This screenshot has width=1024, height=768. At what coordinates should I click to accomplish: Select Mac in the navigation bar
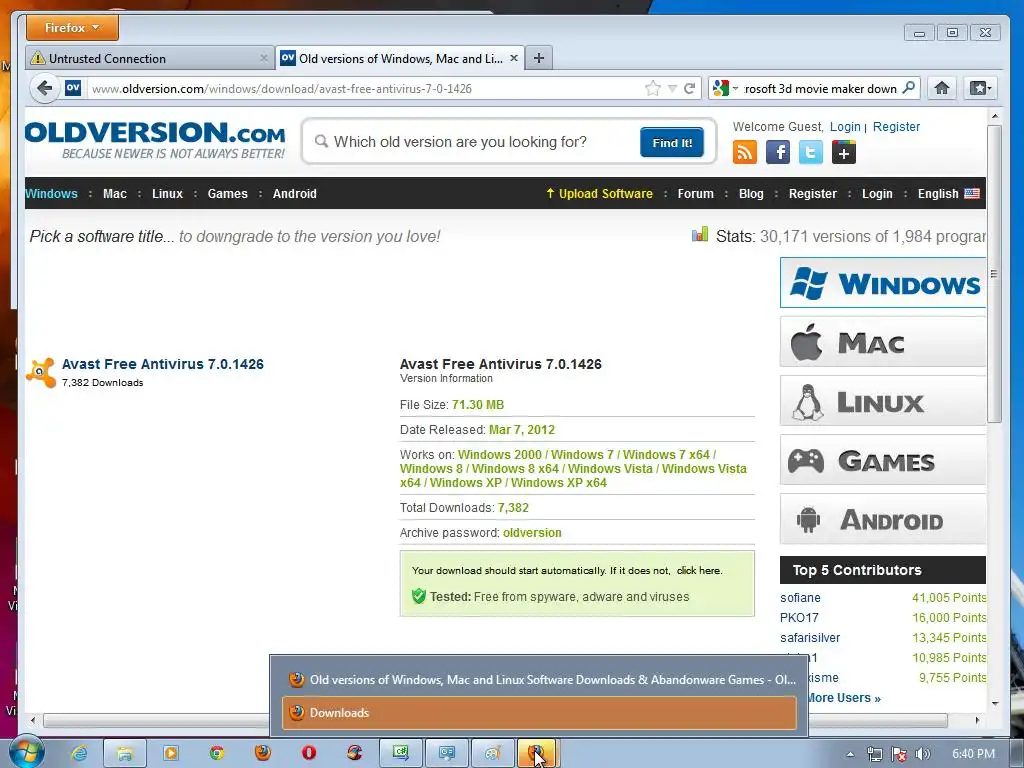point(115,193)
